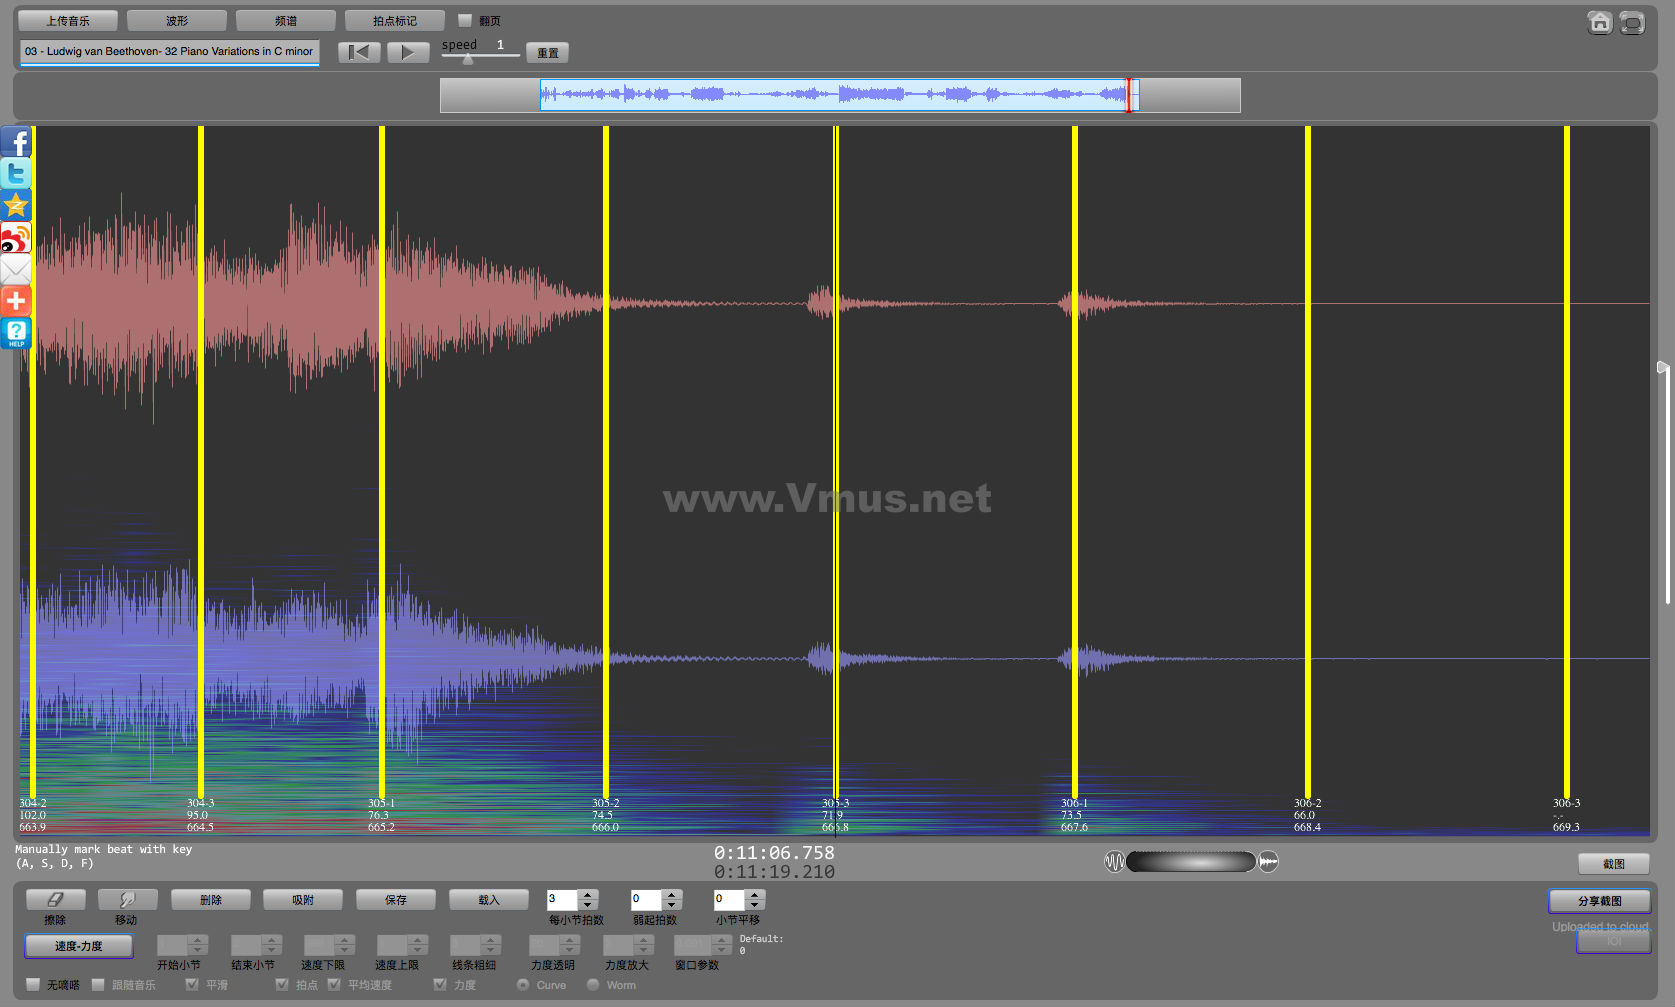The height and width of the screenshot is (1007, 1675).
Task: Click the grayed IOI button
Action: click(x=1613, y=941)
